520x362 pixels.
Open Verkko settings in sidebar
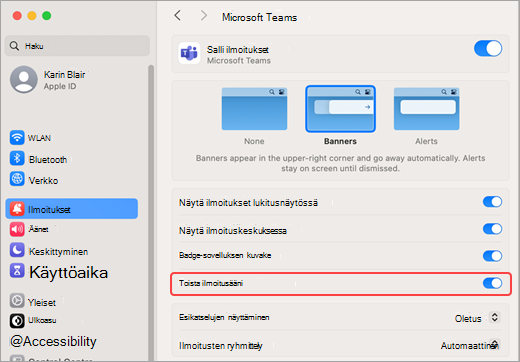72,180
